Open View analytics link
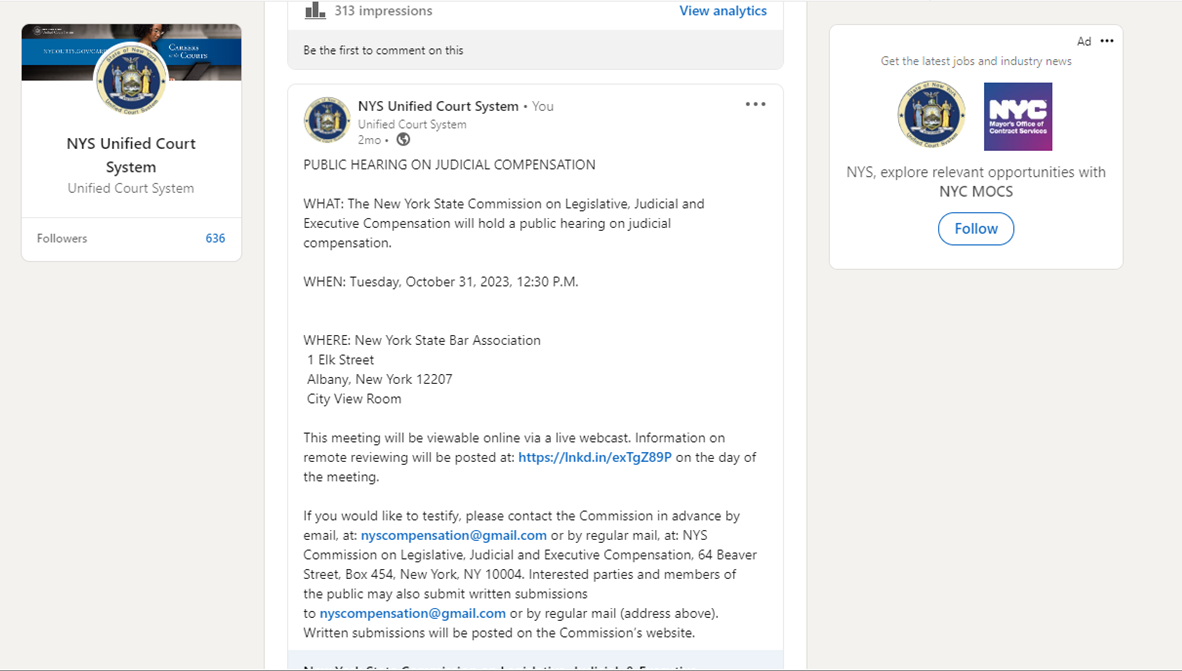Viewport: 1182px width, 671px height. (723, 11)
